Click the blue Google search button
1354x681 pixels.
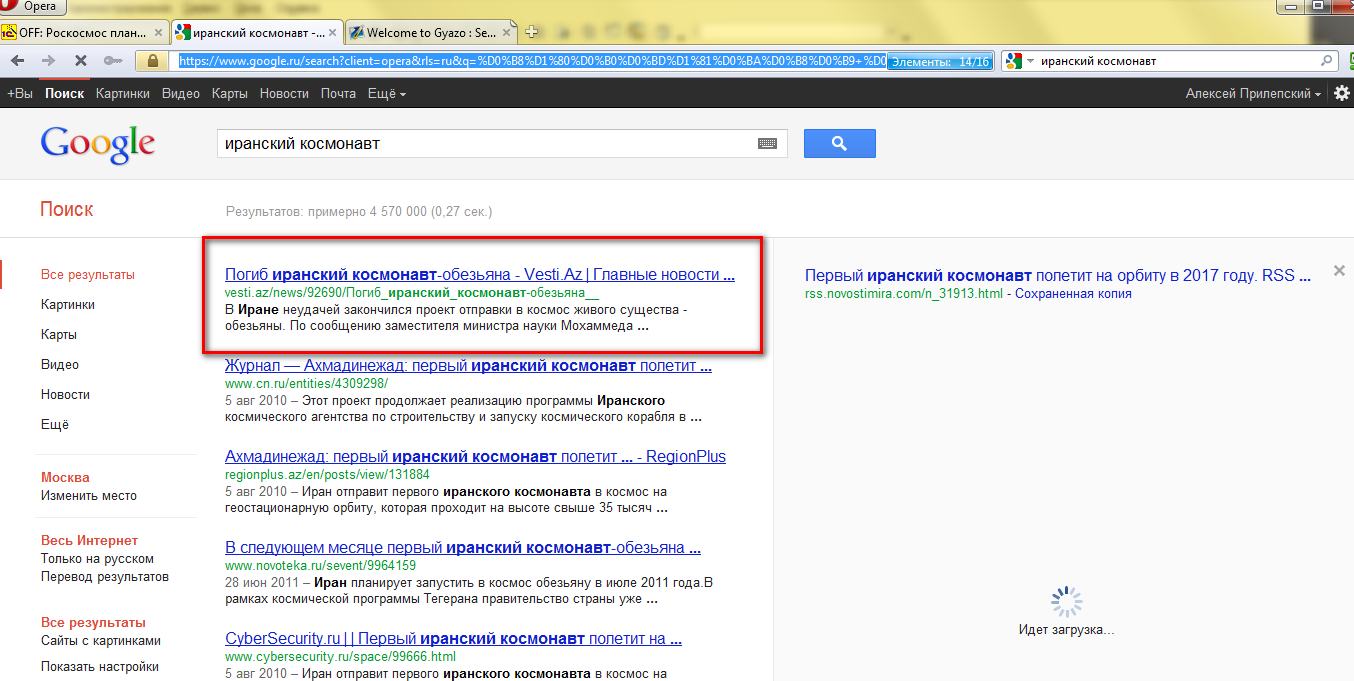[x=840, y=143]
